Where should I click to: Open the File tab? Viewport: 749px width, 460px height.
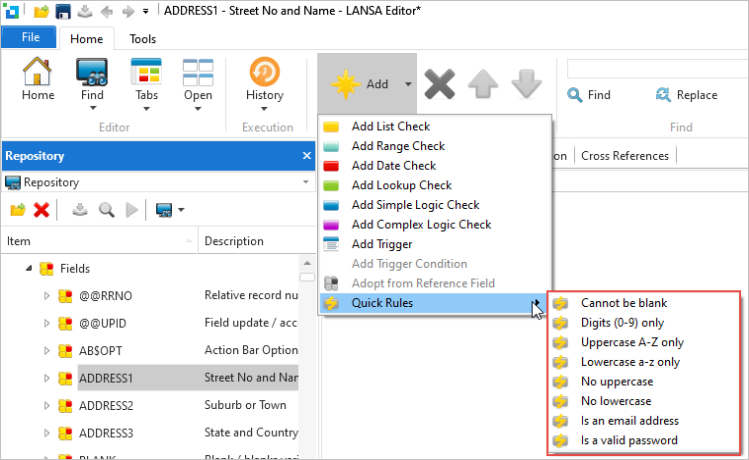[30, 37]
